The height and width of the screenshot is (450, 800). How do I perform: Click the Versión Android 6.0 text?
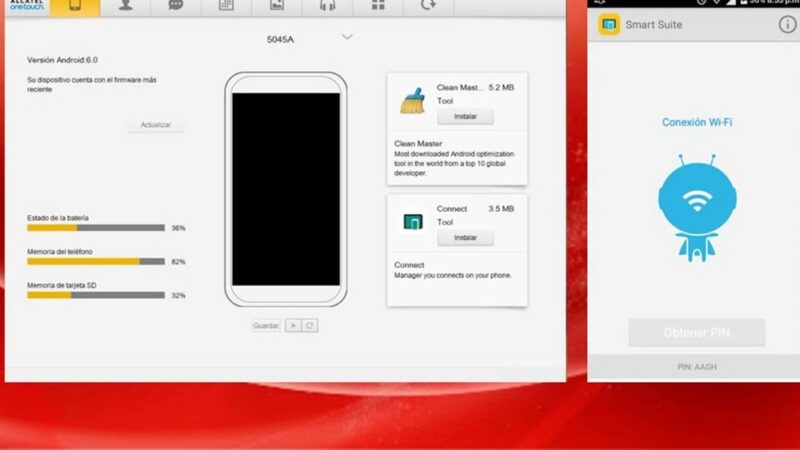pyautogui.click(x=62, y=60)
